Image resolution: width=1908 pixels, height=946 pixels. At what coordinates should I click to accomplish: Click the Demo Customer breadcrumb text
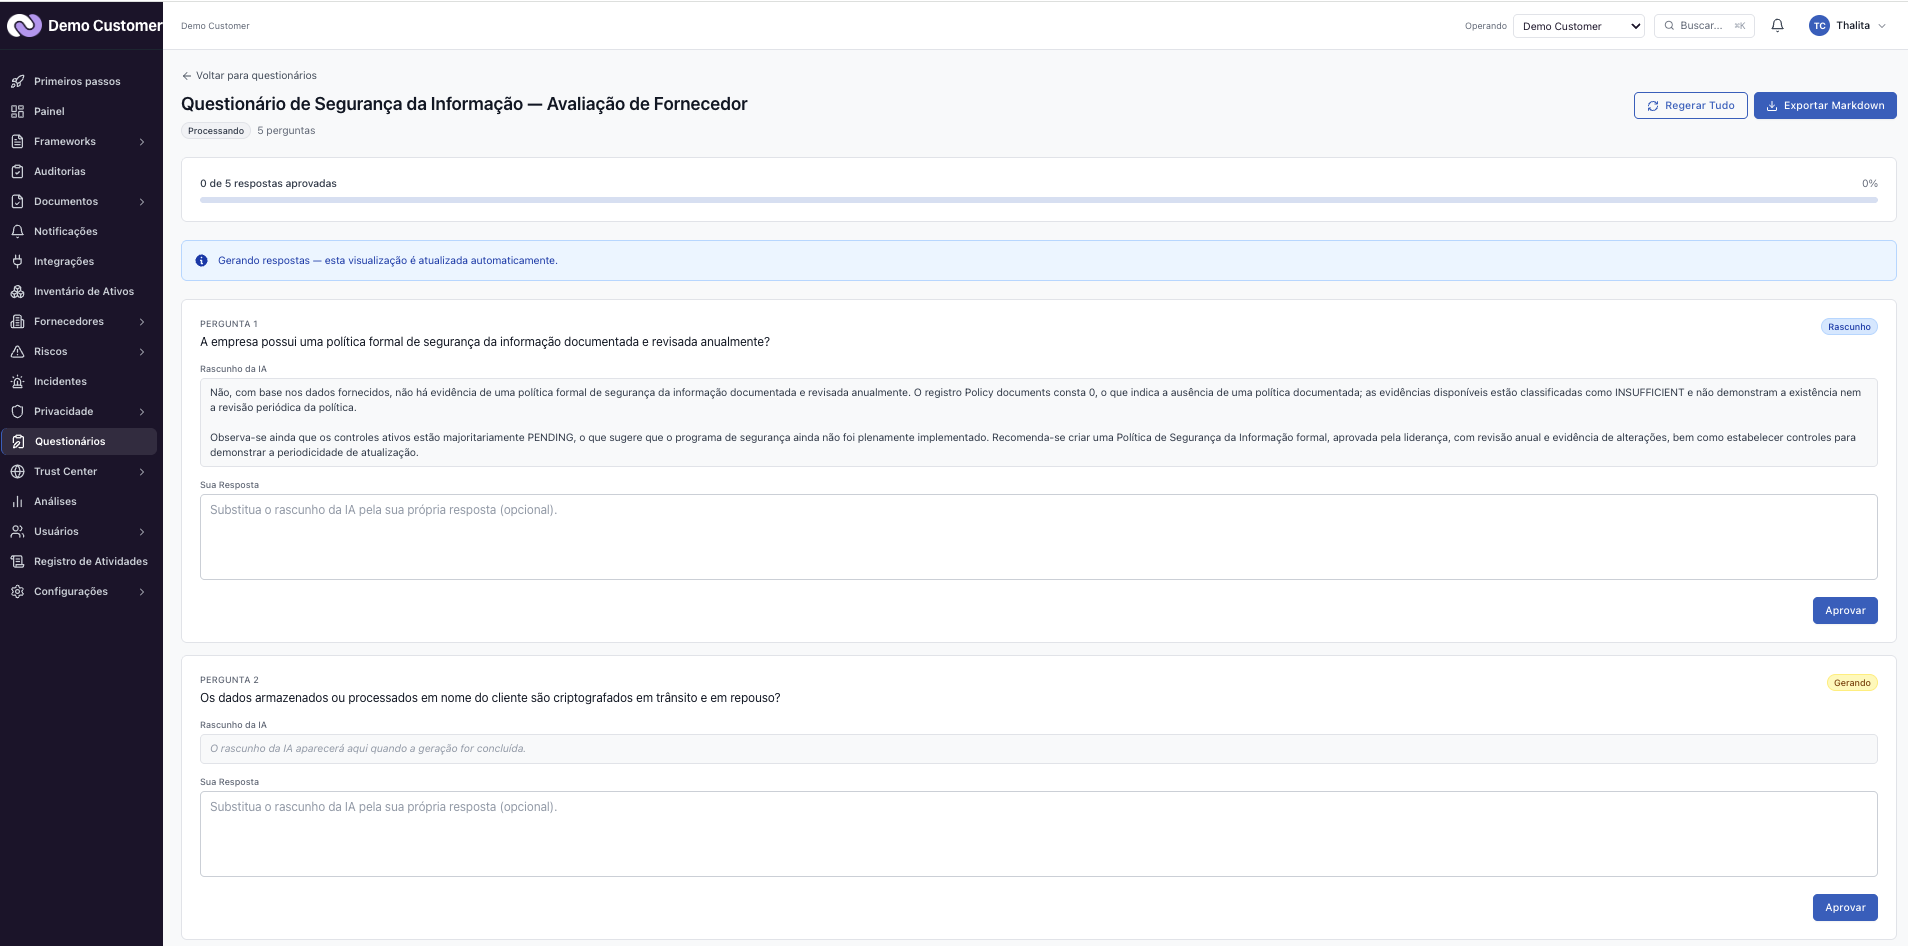pos(215,26)
